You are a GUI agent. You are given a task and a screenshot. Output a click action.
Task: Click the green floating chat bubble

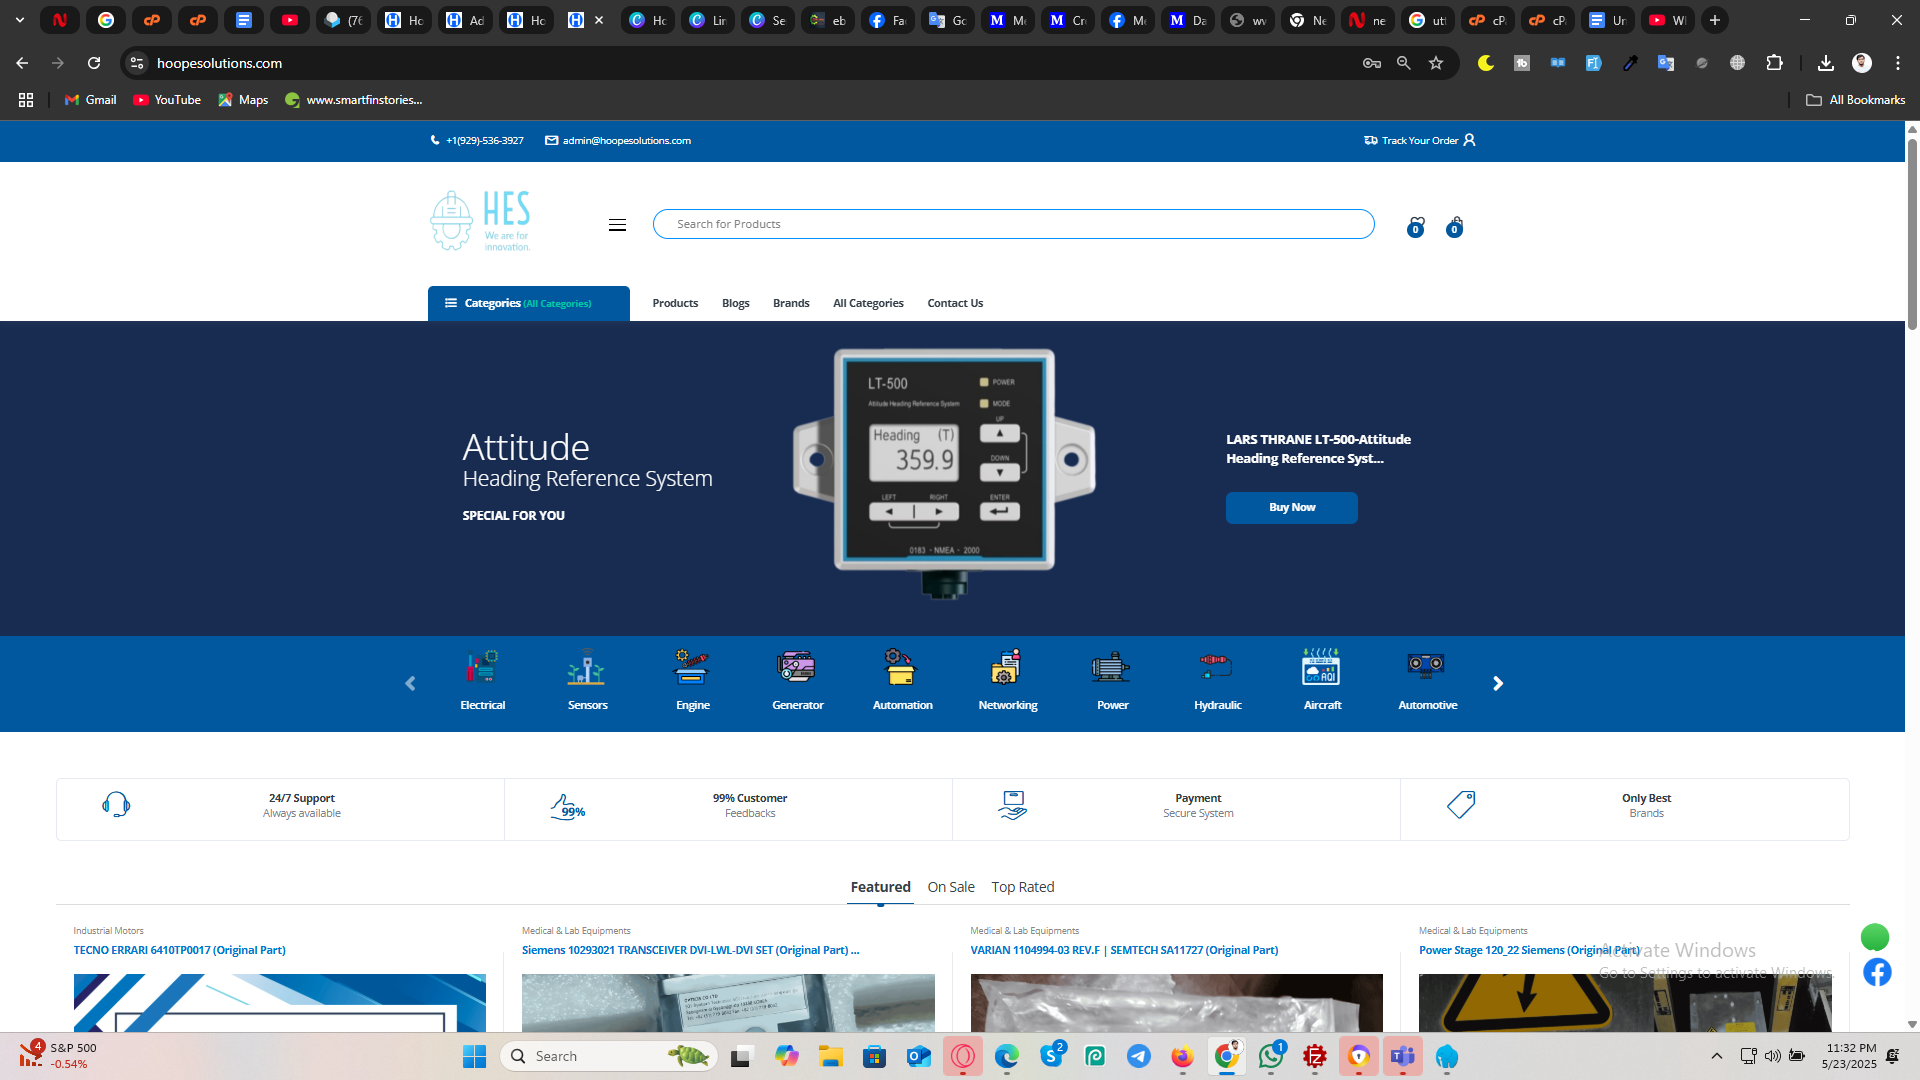coord(1875,937)
